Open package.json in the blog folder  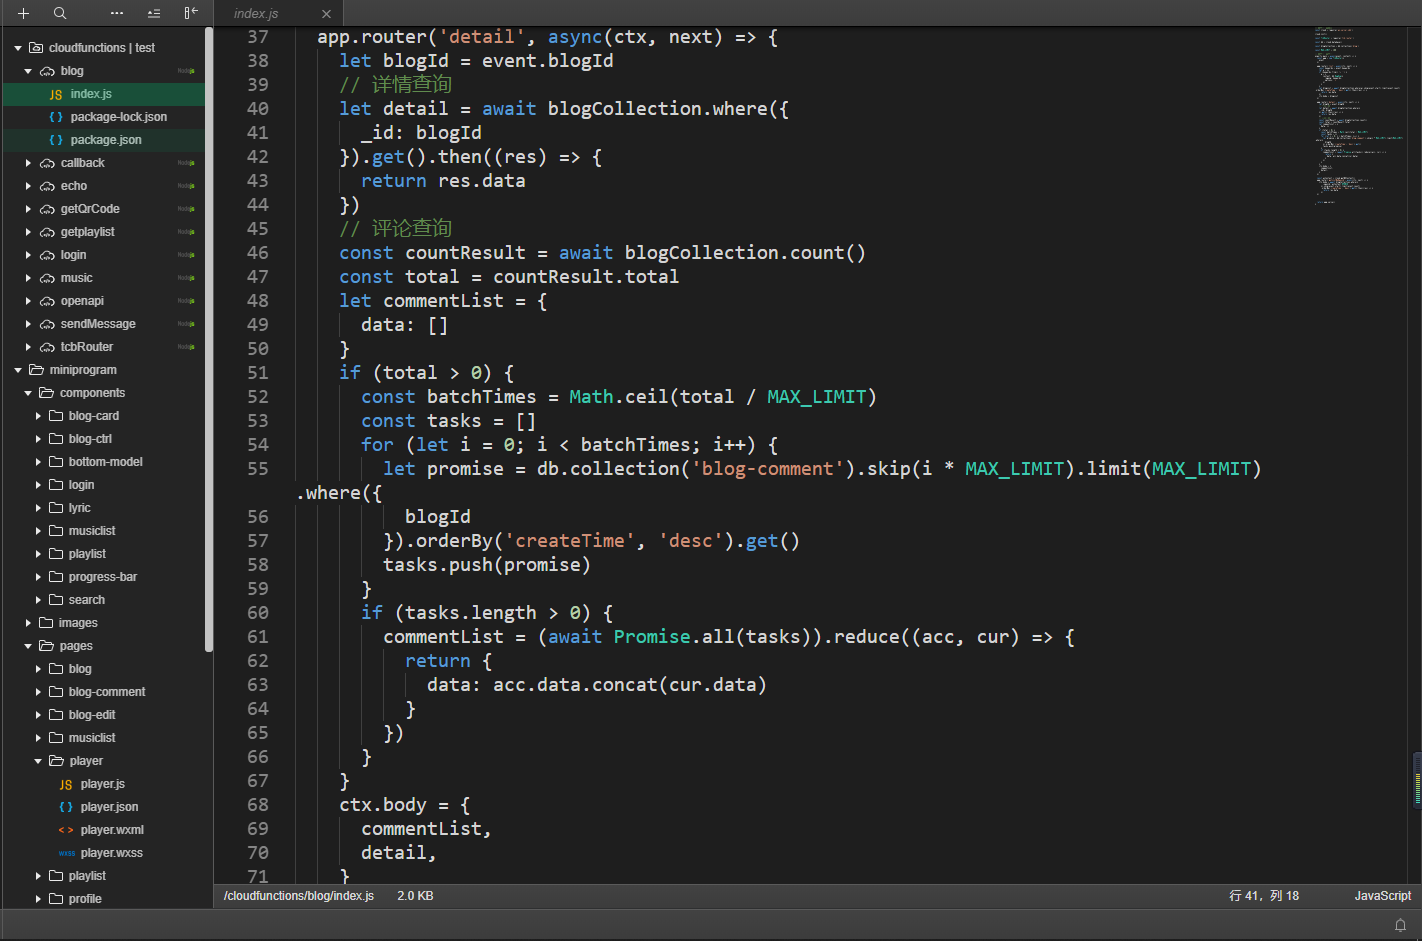(x=104, y=140)
